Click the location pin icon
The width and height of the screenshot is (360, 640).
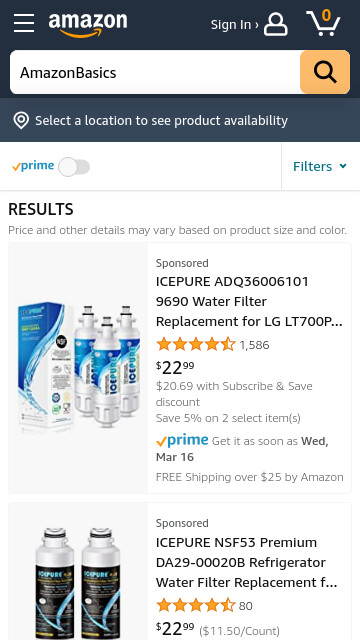pos(21,121)
